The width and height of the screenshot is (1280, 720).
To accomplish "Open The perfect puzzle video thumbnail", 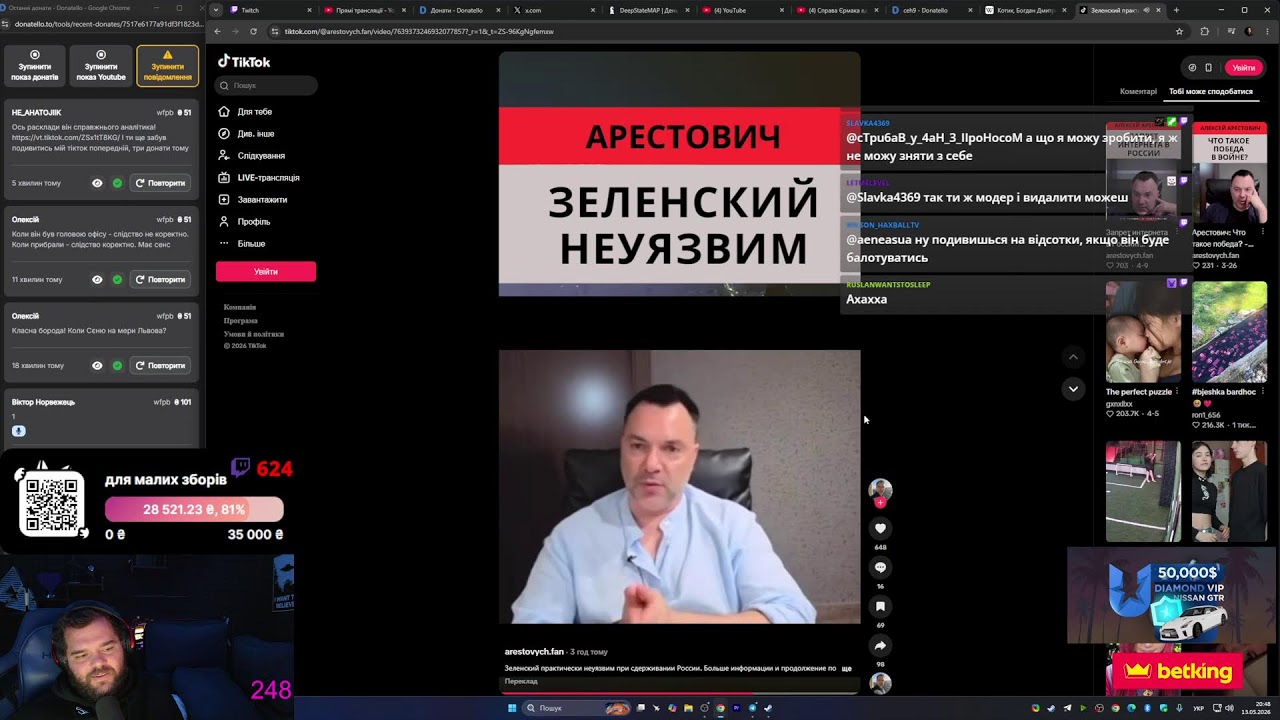I will (1143, 332).
